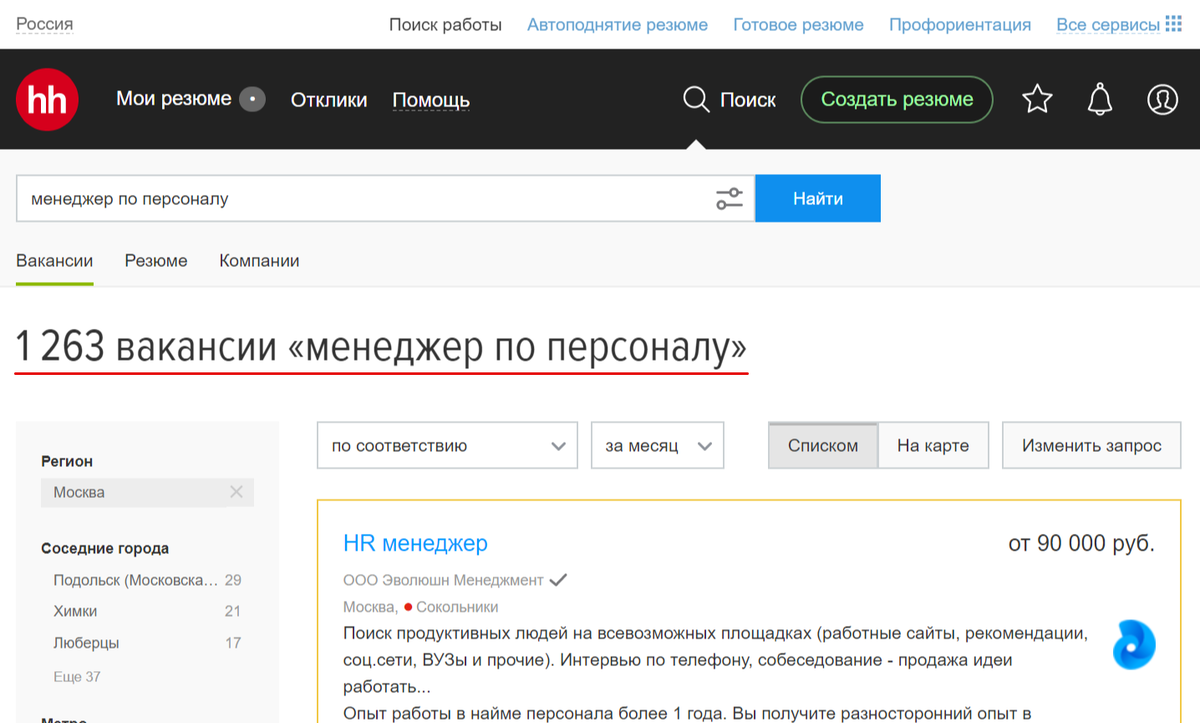Remove the Москва region filter

pos(236,492)
